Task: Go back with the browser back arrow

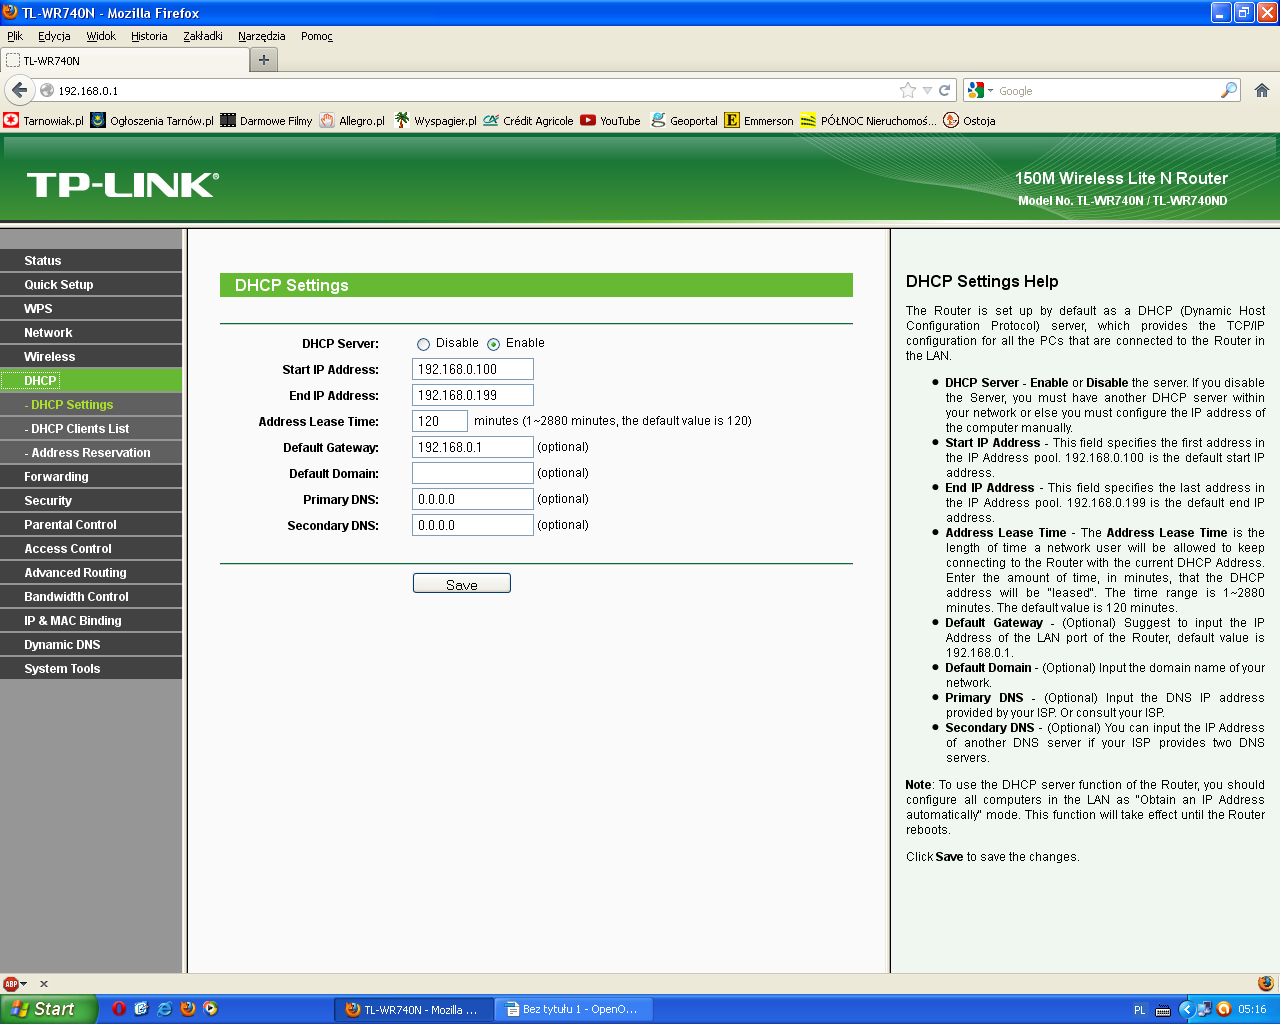Action: tap(19, 90)
